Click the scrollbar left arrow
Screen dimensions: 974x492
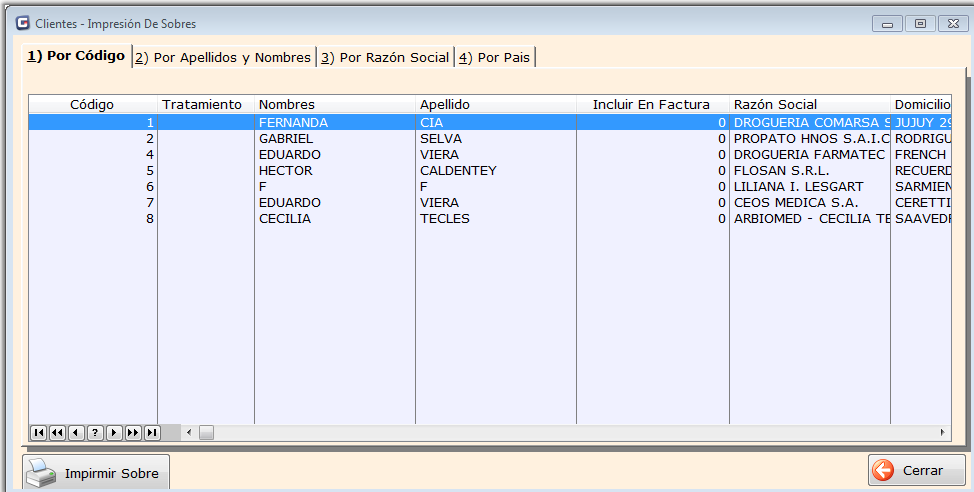(189, 432)
